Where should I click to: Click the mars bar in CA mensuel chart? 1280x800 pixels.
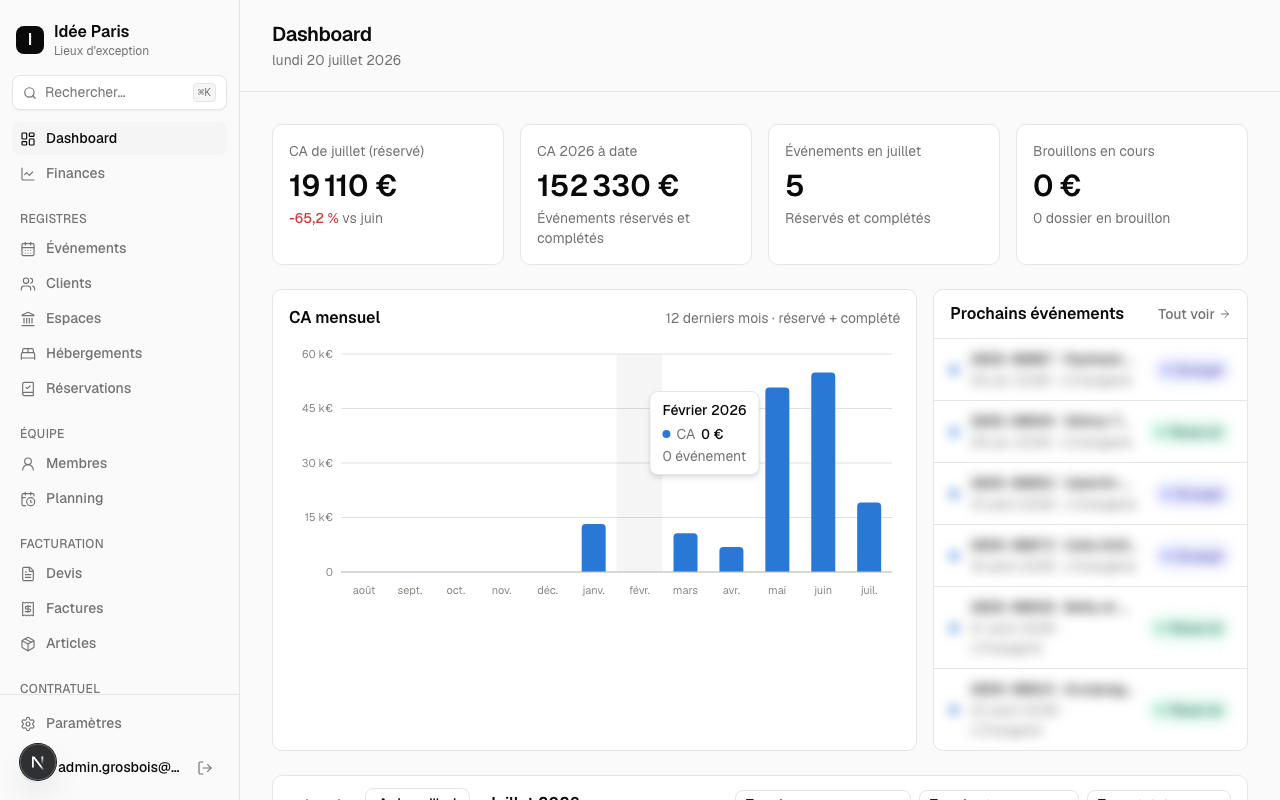(x=685, y=553)
